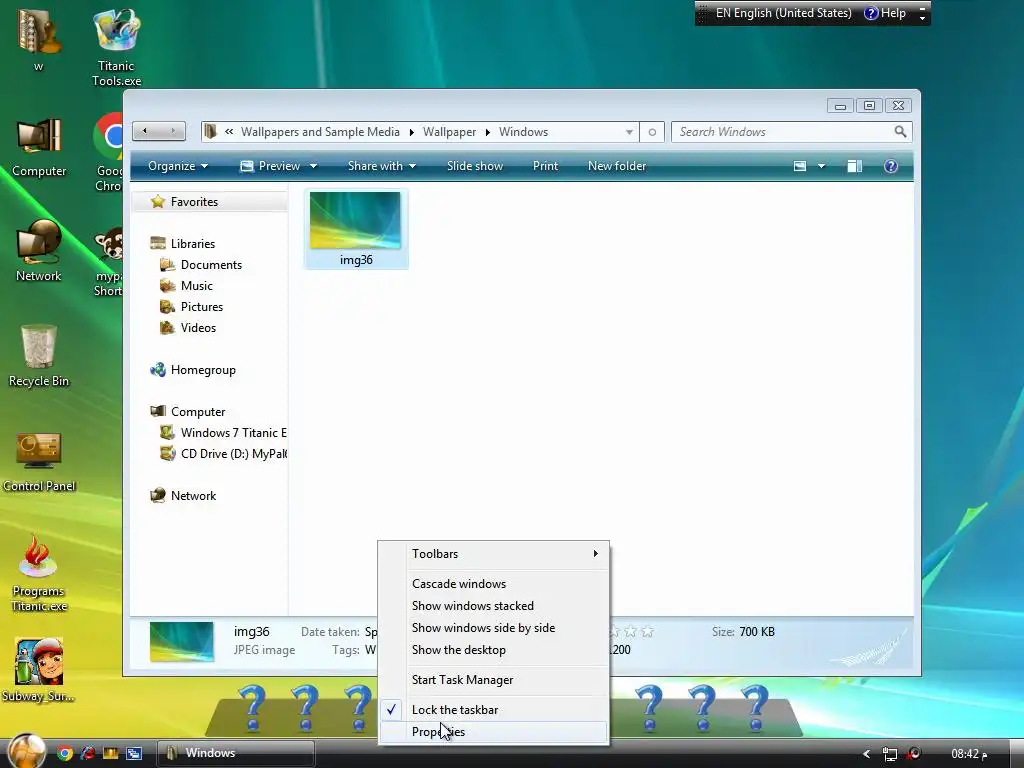Select Windows 7 Titanic drive in sidebar

tap(223, 433)
